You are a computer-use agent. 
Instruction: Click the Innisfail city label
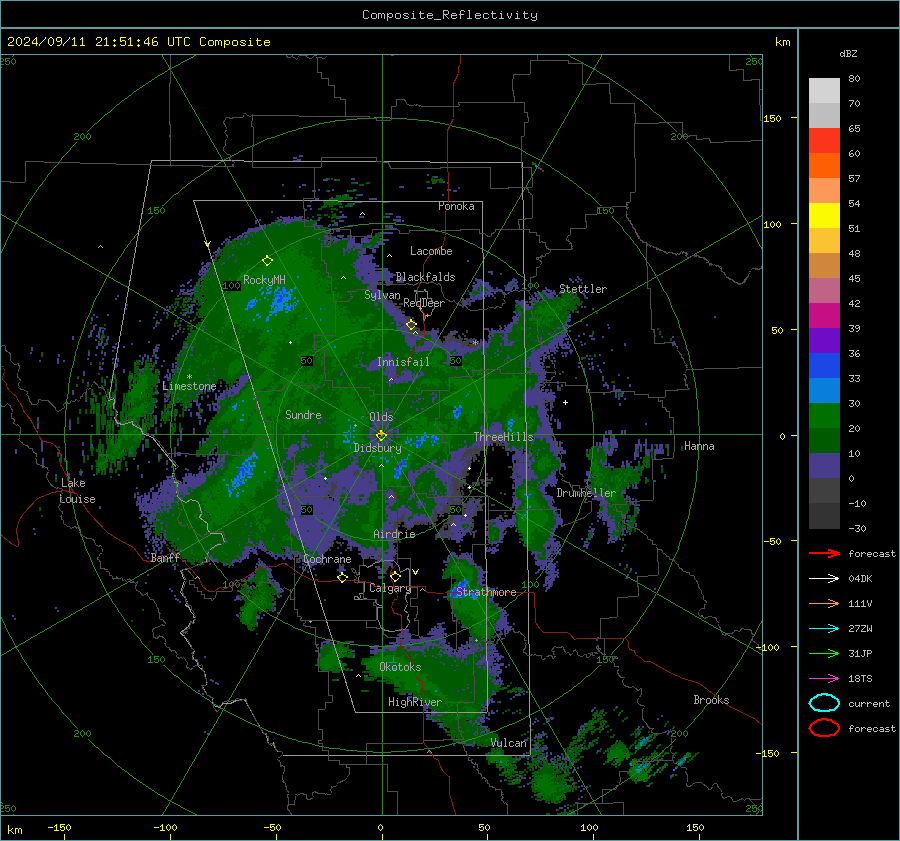(403, 362)
